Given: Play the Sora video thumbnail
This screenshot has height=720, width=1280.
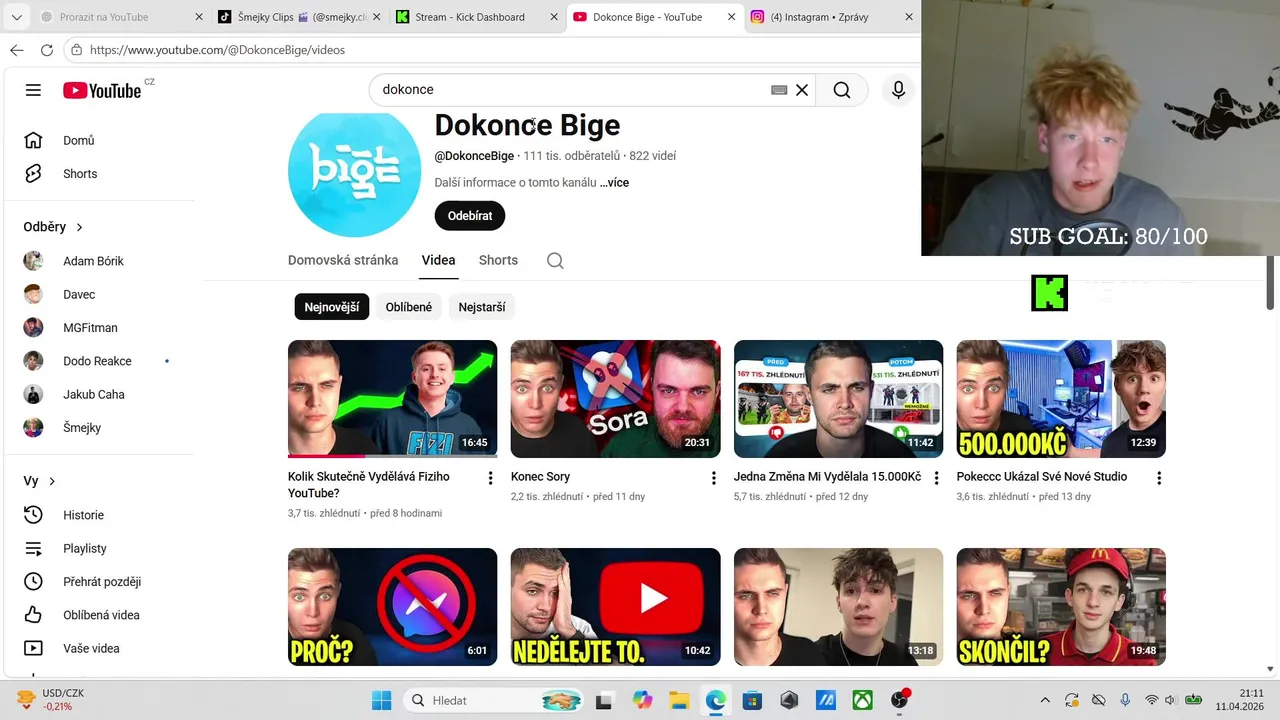Looking at the screenshot, I should pos(615,399).
